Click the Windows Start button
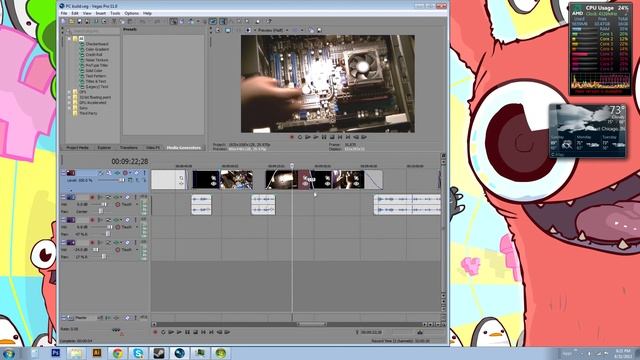The height and width of the screenshot is (360, 640). click(x=9, y=353)
